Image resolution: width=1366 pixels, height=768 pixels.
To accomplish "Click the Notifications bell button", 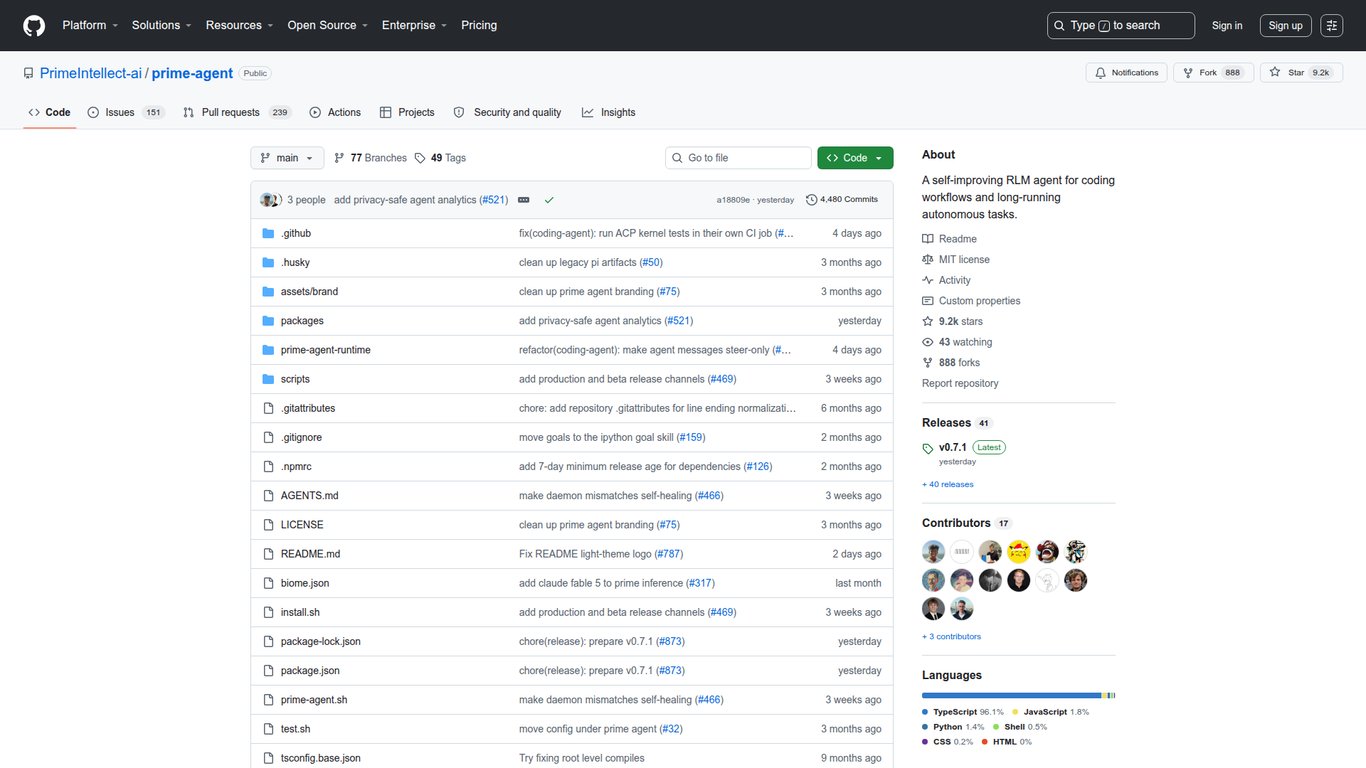I will (1126, 73).
